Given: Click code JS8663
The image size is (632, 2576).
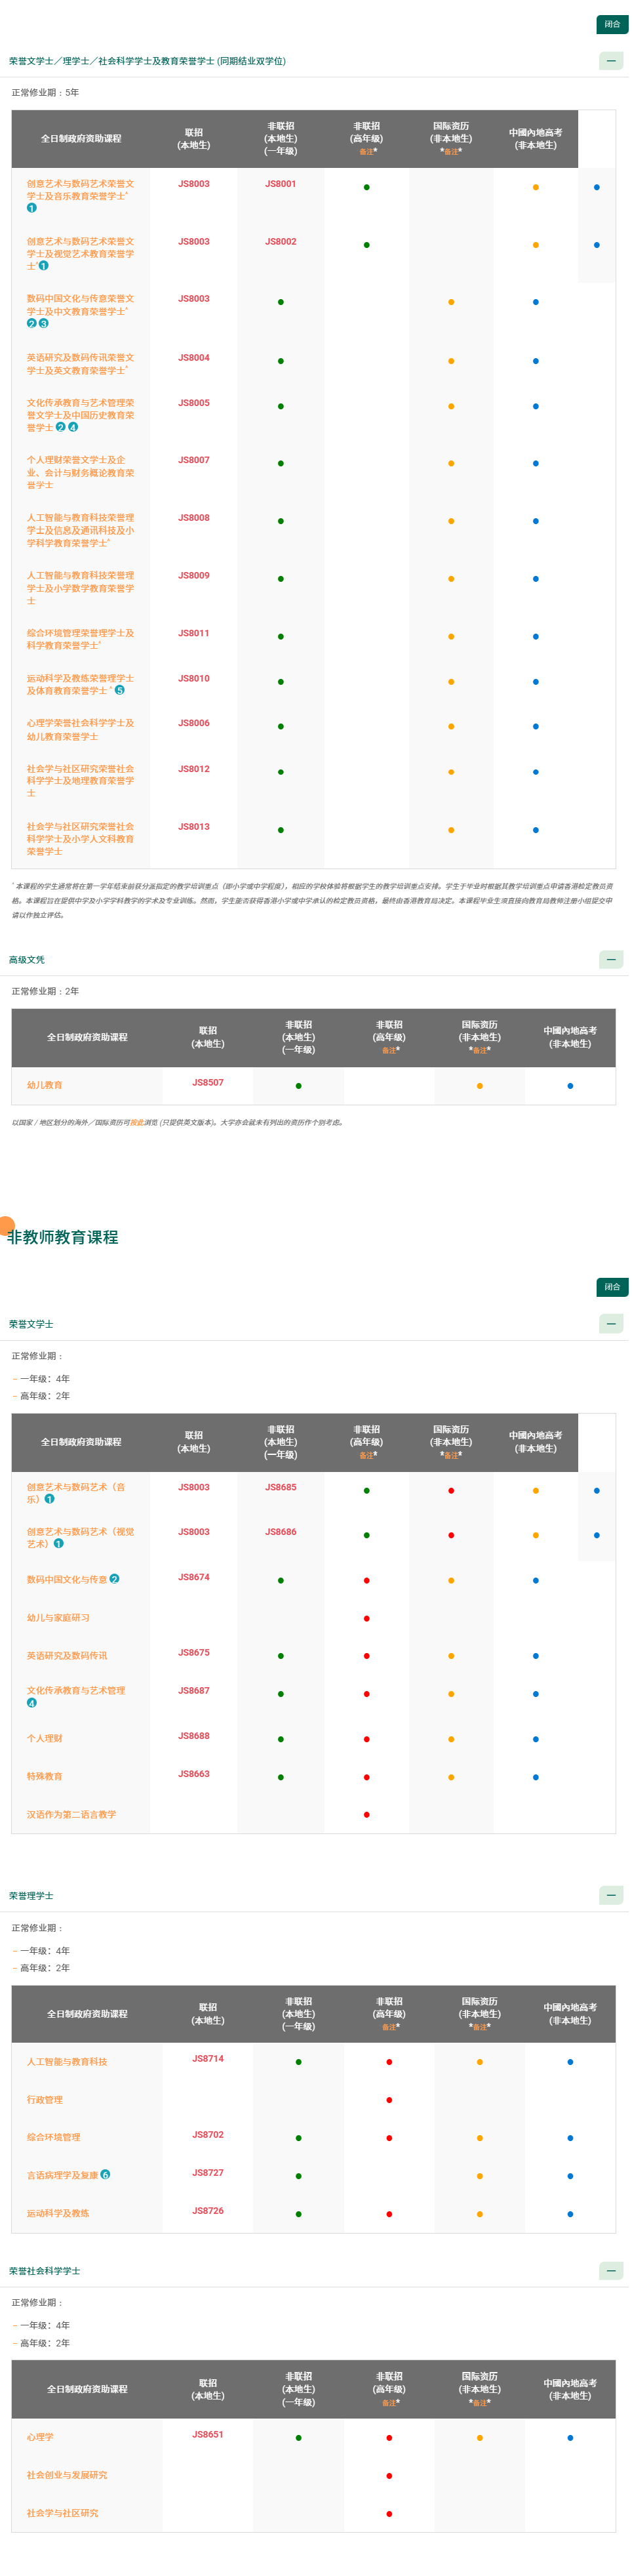Looking at the screenshot, I should pos(194,1774).
